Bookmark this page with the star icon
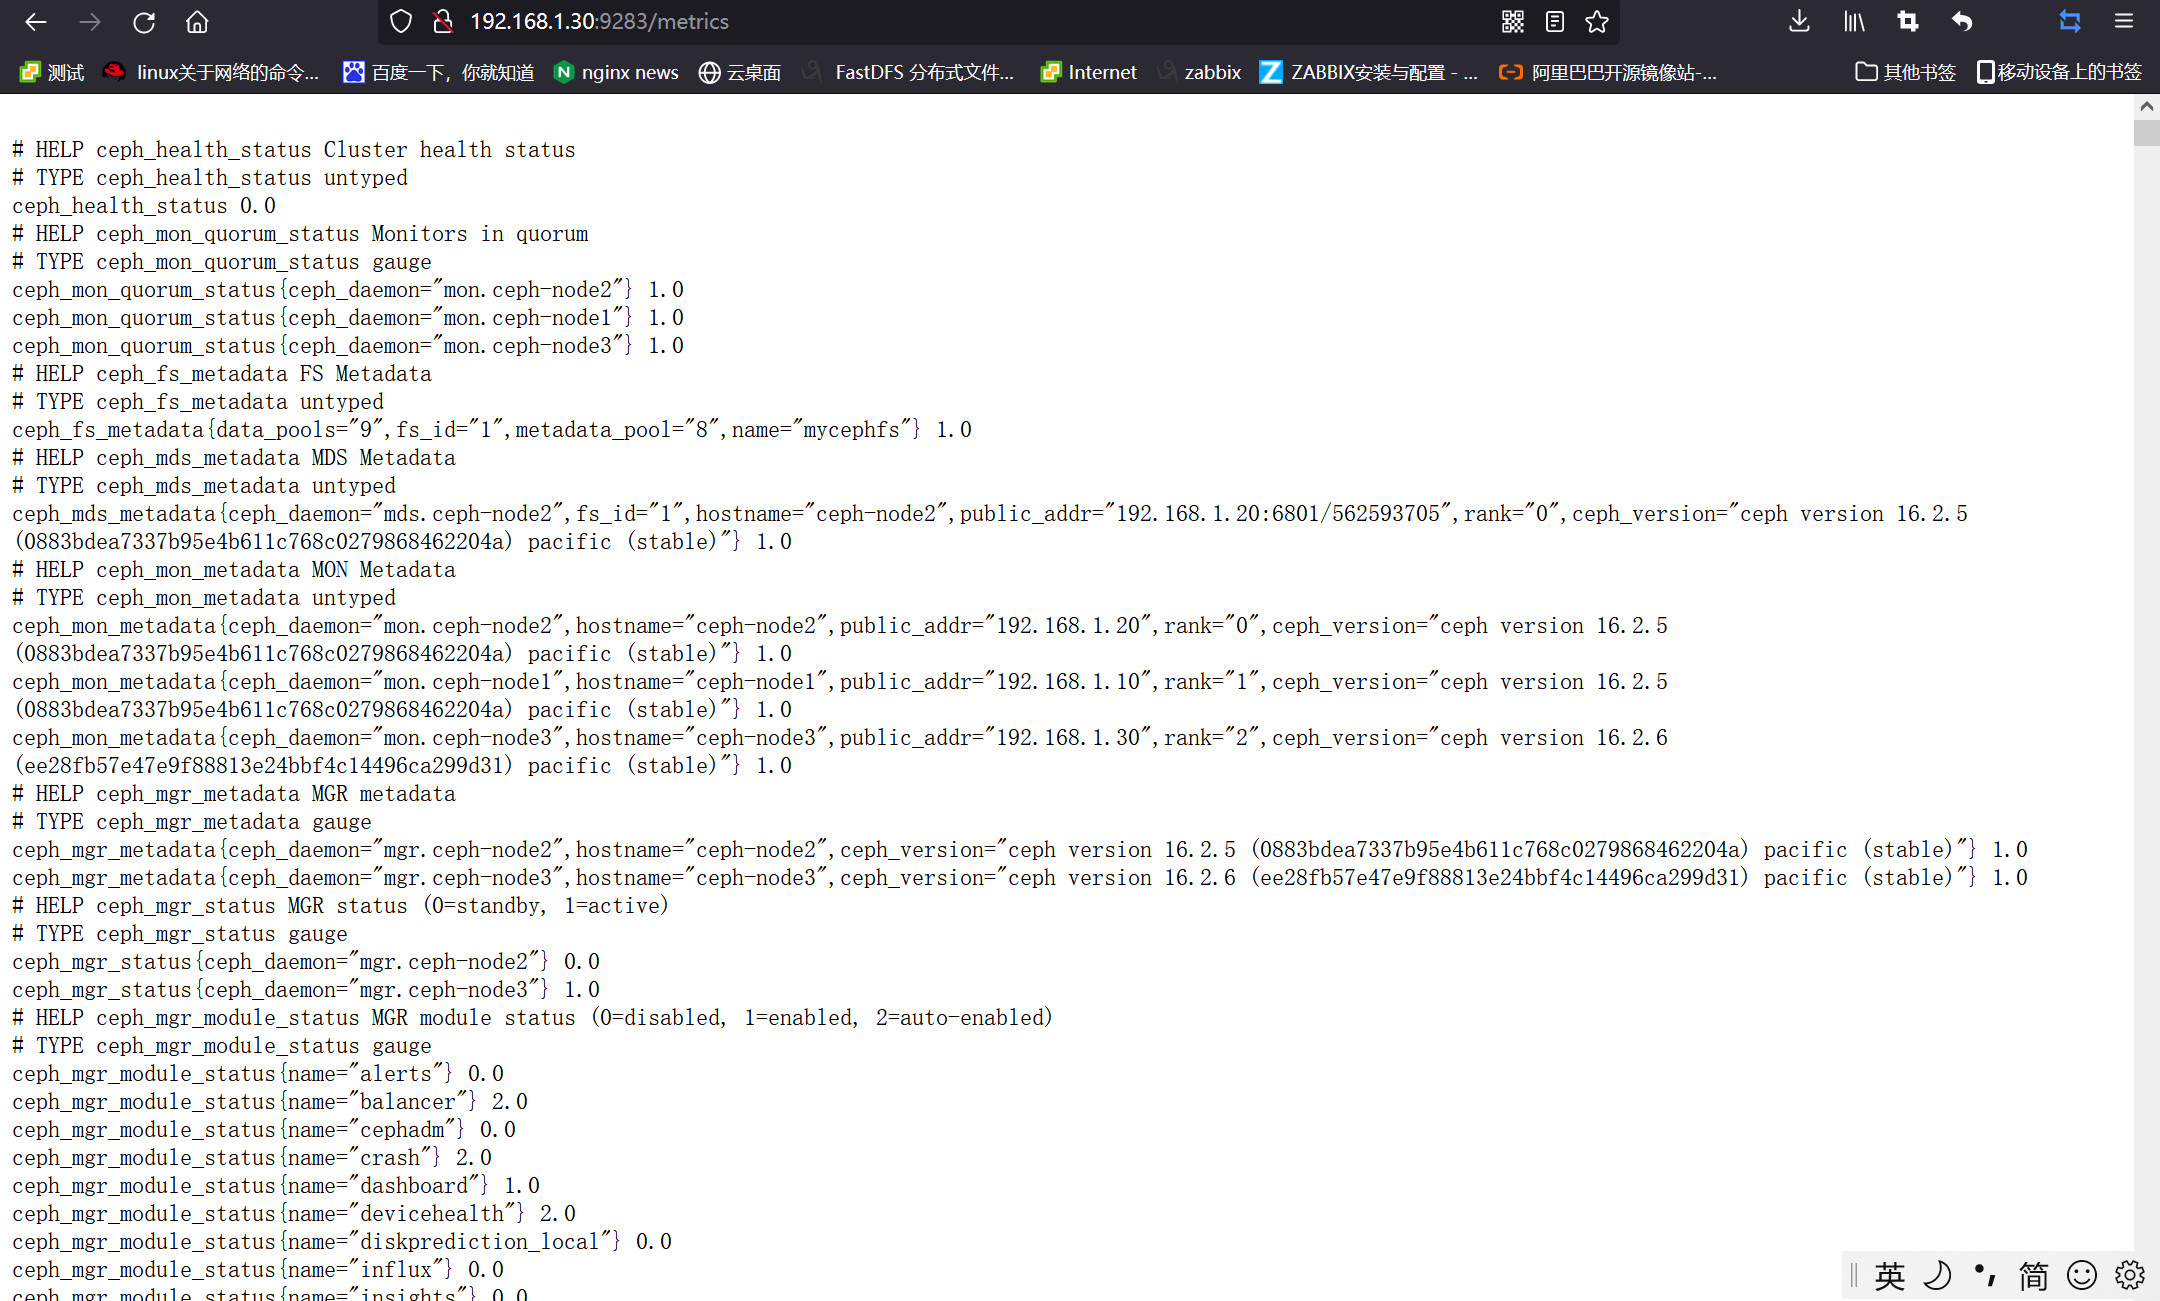Screen dimensions: 2160x1301 click(x=1597, y=22)
